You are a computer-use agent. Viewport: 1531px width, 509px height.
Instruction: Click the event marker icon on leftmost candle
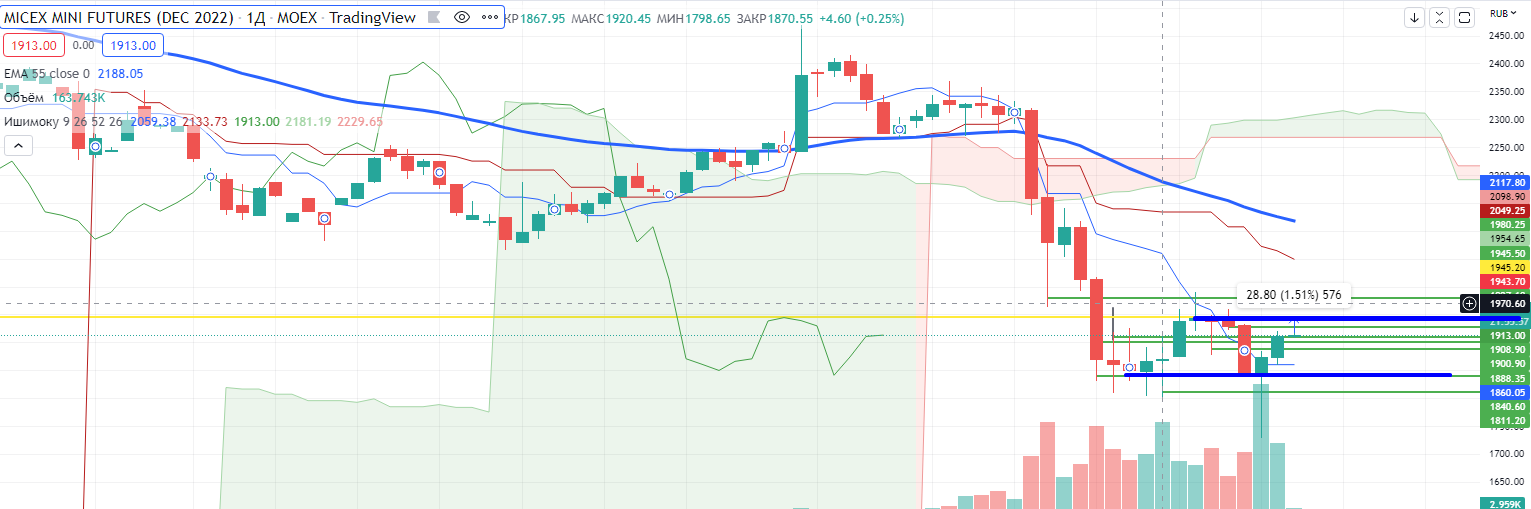[x=95, y=147]
